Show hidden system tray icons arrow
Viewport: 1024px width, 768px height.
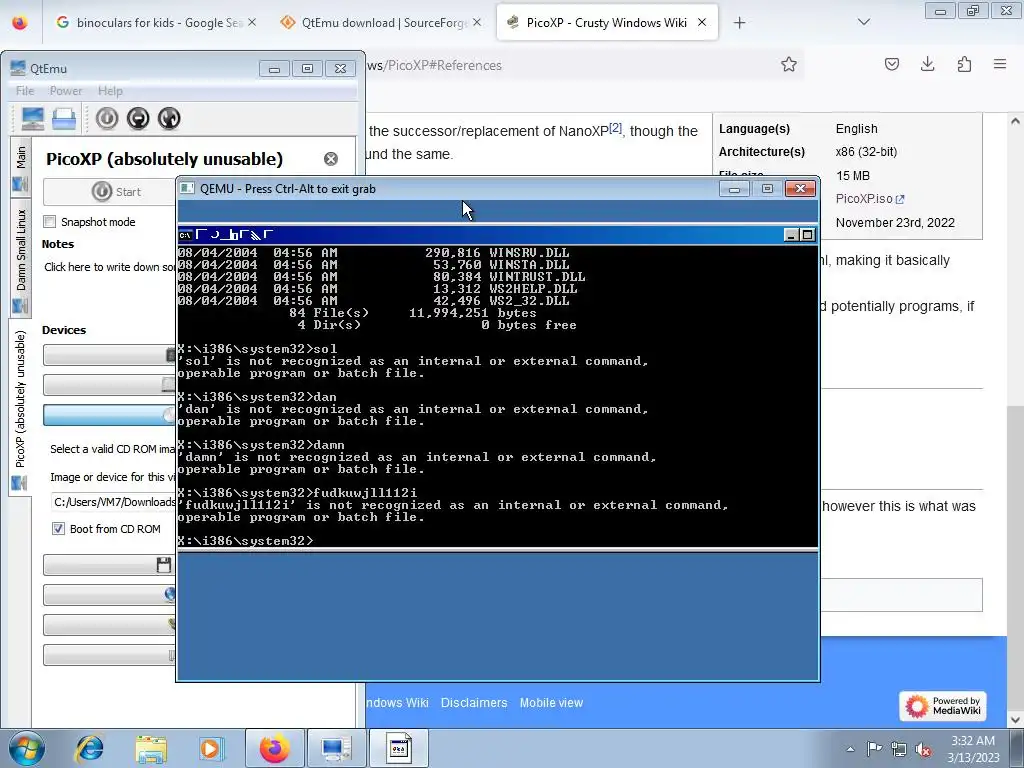tap(850, 749)
